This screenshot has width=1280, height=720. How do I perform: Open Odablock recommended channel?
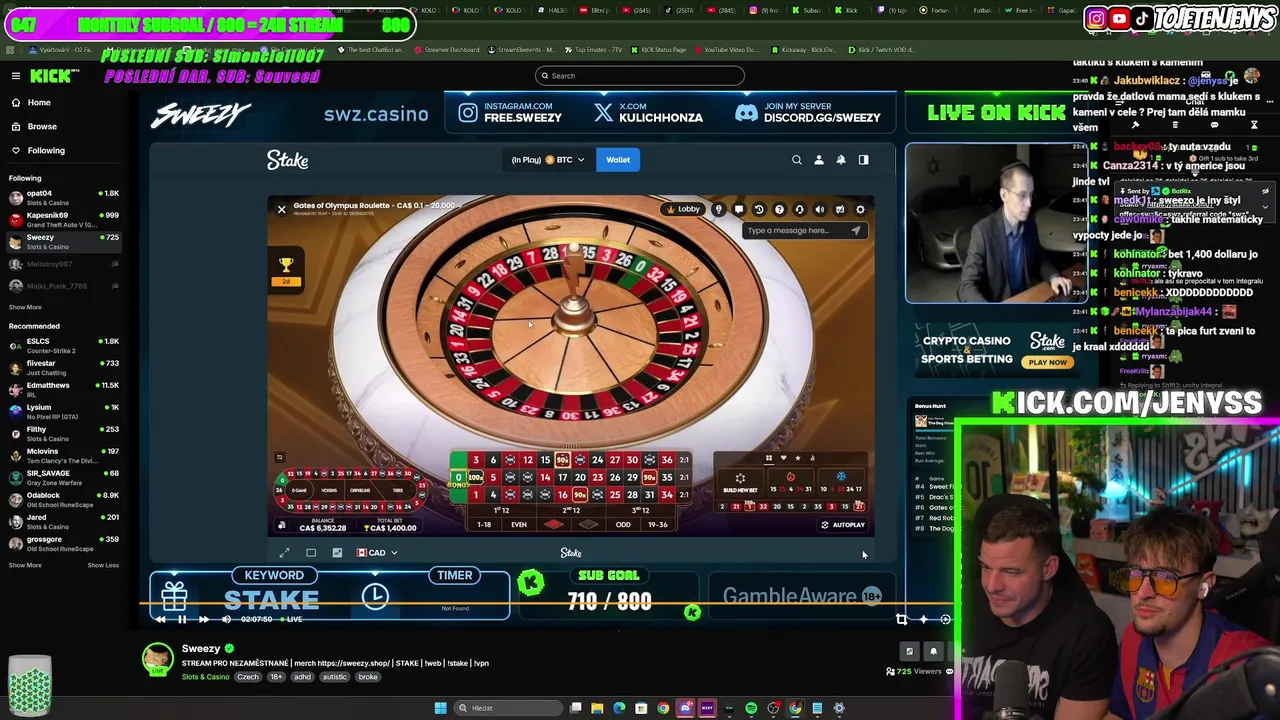pyautogui.click(x=62, y=499)
